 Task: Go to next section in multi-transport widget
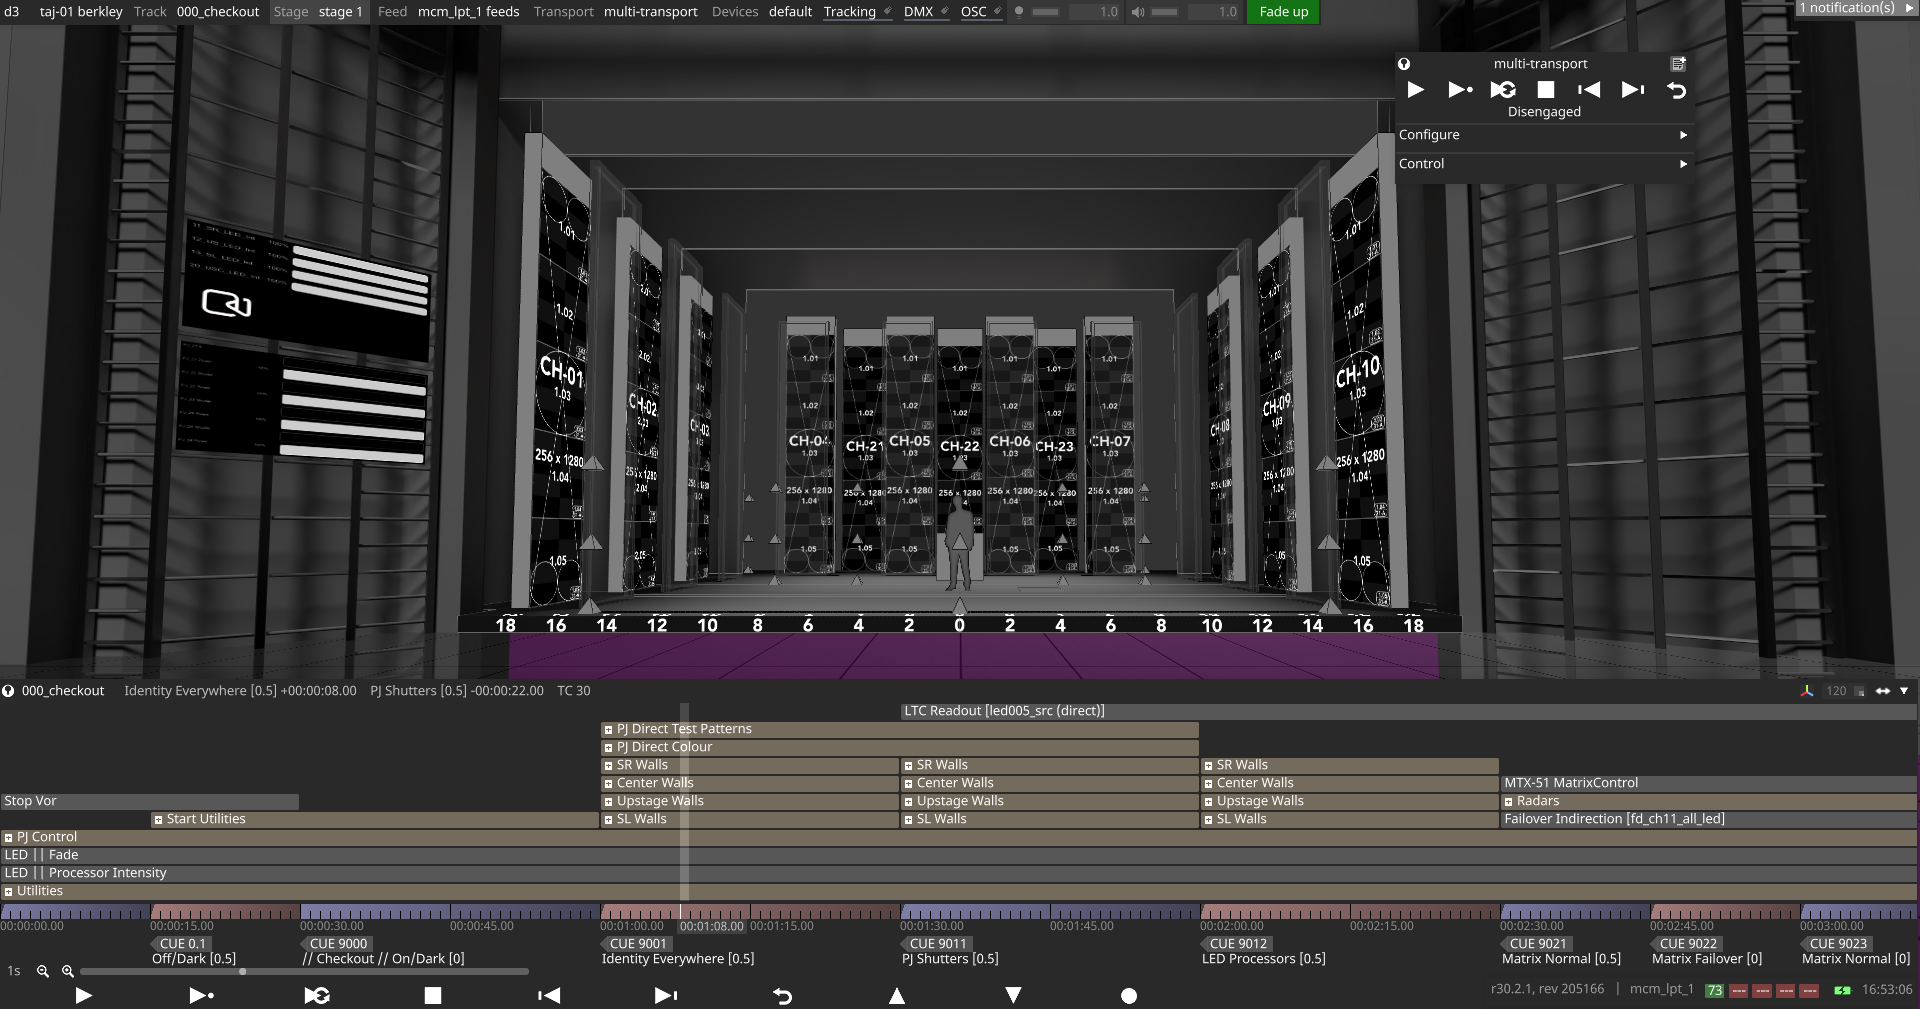[1633, 90]
